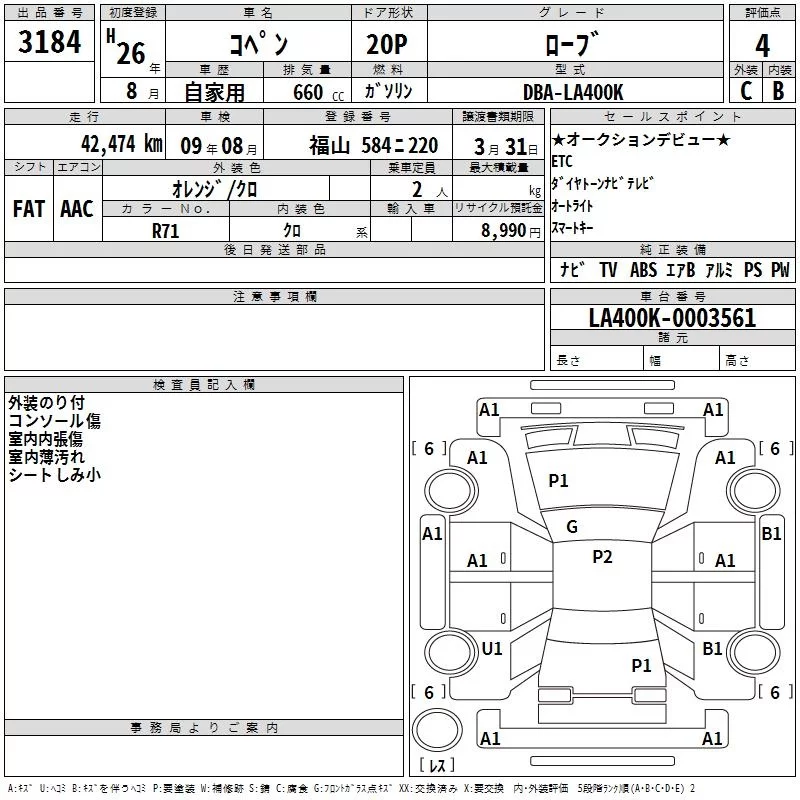
Task: Click the inspection date 09年08月
Action: [x=219, y=146]
